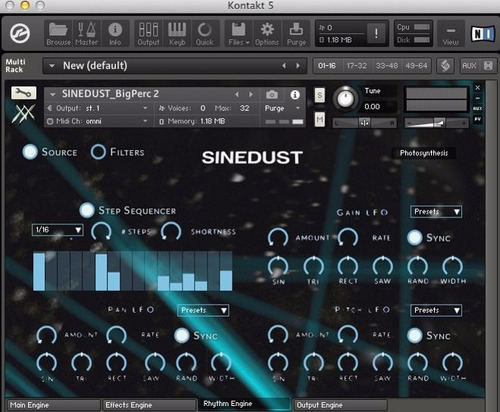This screenshot has width=500, height=412.
Task: Open the Quick load browser
Action: (x=205, y=34)
